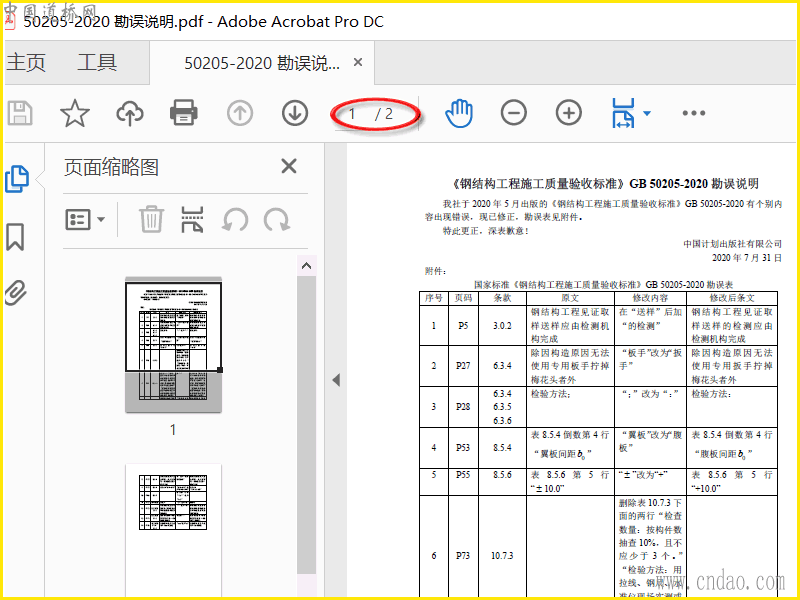Click table cell 10.7.3 in clause column
The height and width of the screenshot is (600, 800).
pyautogui.click(x=502, y=556)
